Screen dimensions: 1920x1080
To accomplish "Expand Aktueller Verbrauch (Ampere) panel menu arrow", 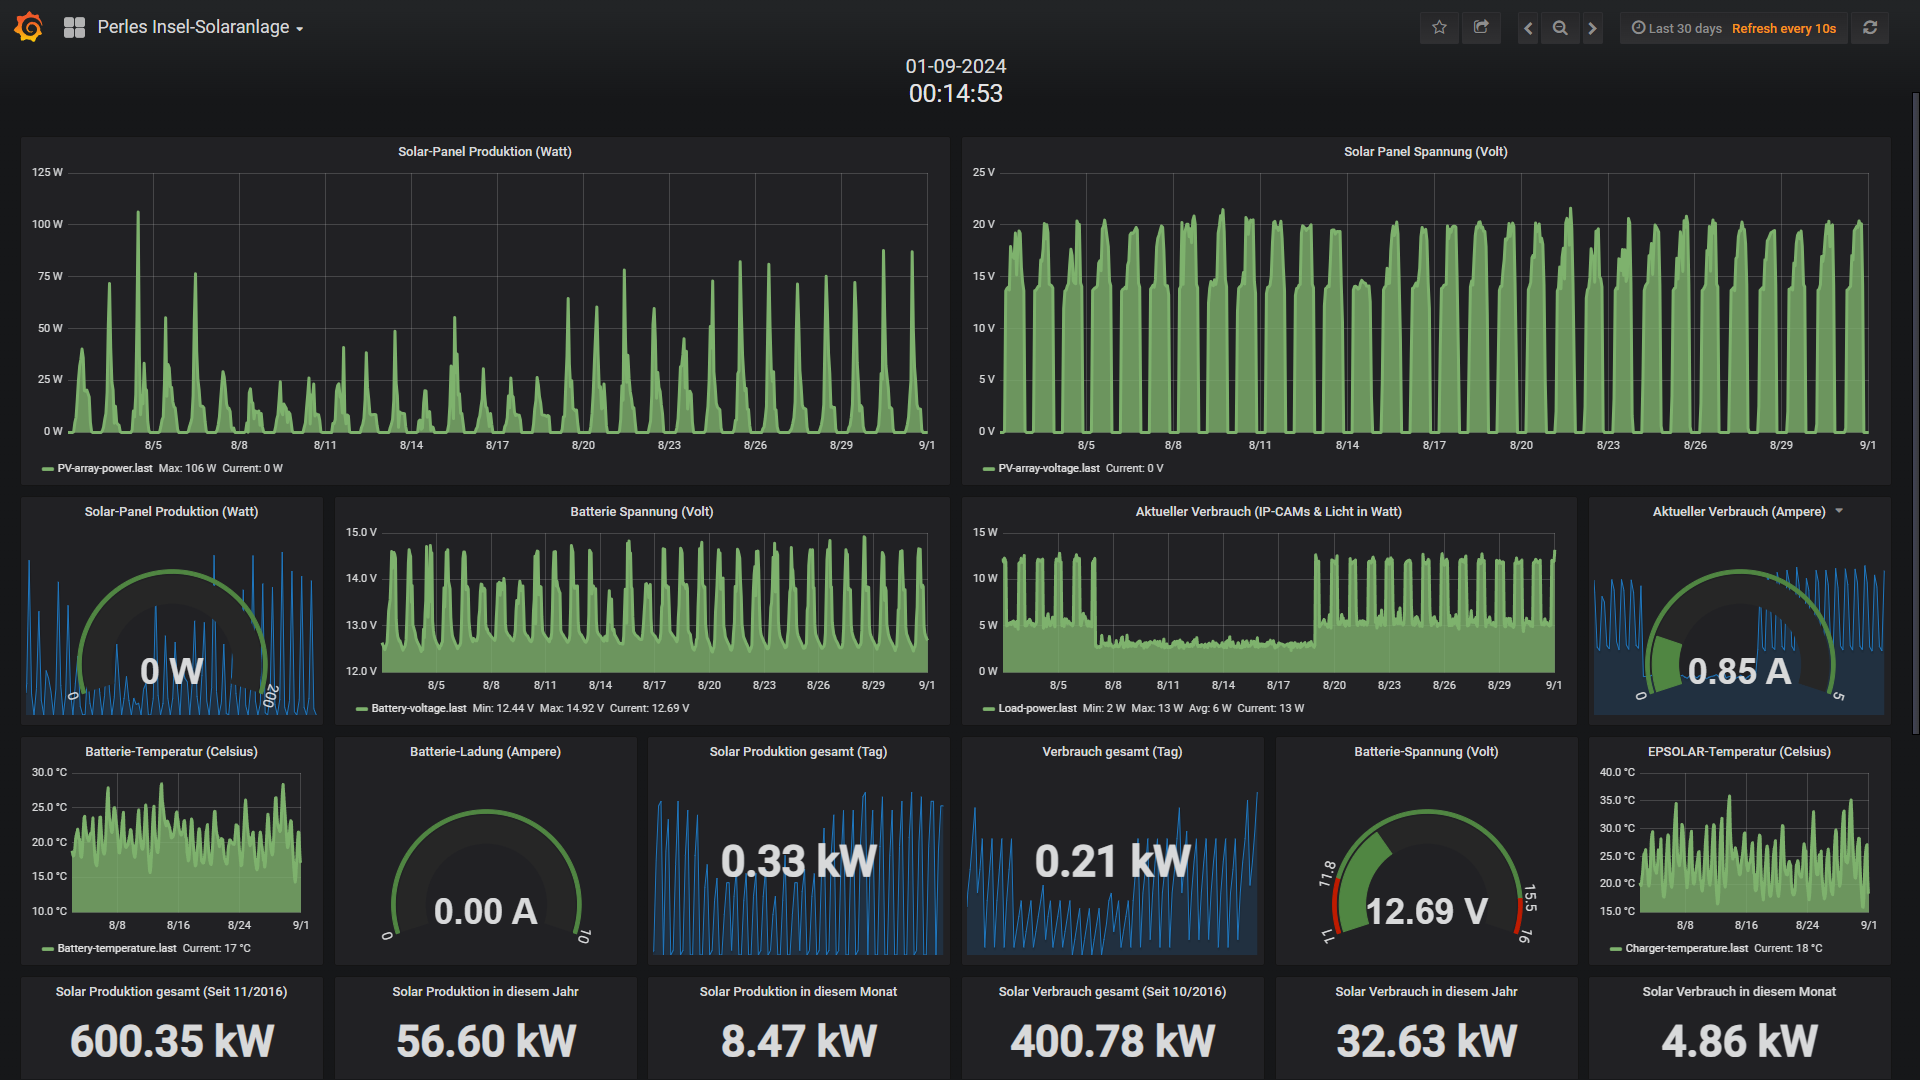I will pyautogui.click(x=1839, y=511).
